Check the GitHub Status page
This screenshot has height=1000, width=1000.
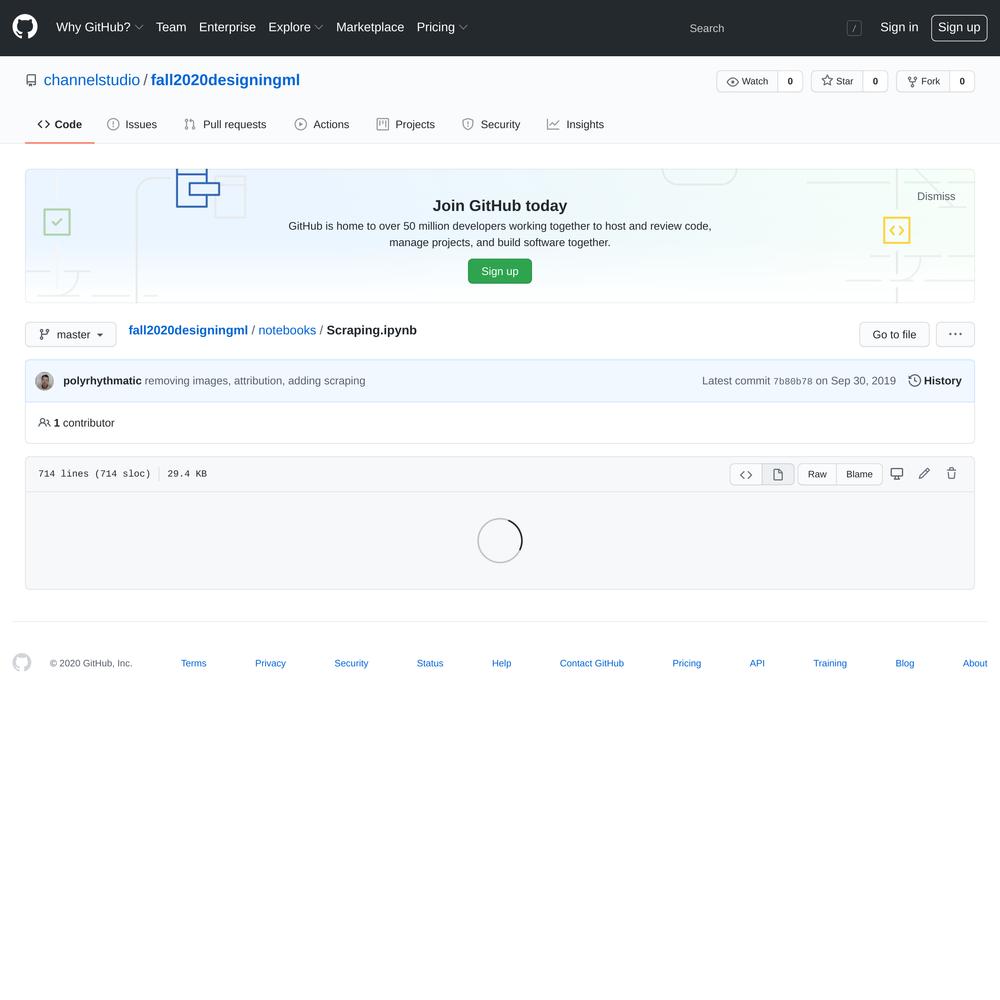click(x=430, y=663)
